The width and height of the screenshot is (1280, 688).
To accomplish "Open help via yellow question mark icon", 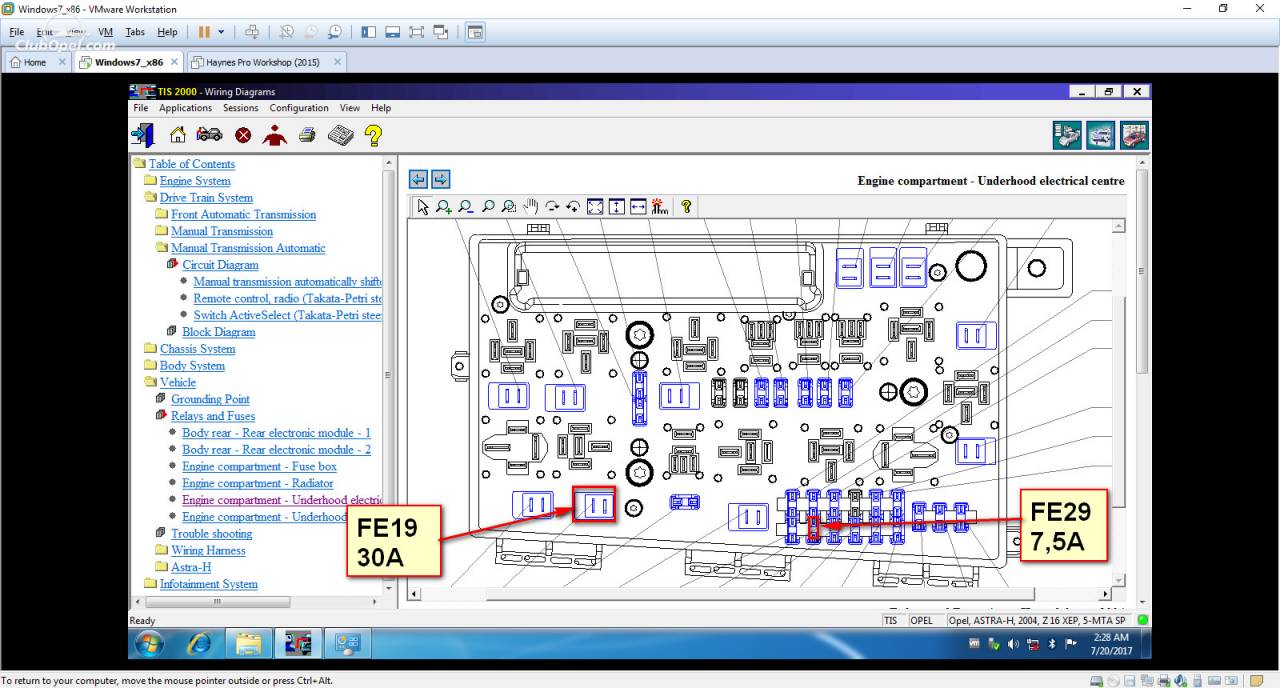I will 373,135.
